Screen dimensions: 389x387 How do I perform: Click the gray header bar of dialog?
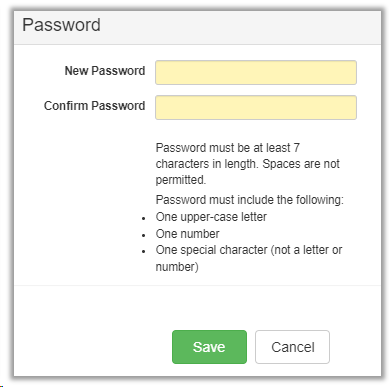[197, 28]
